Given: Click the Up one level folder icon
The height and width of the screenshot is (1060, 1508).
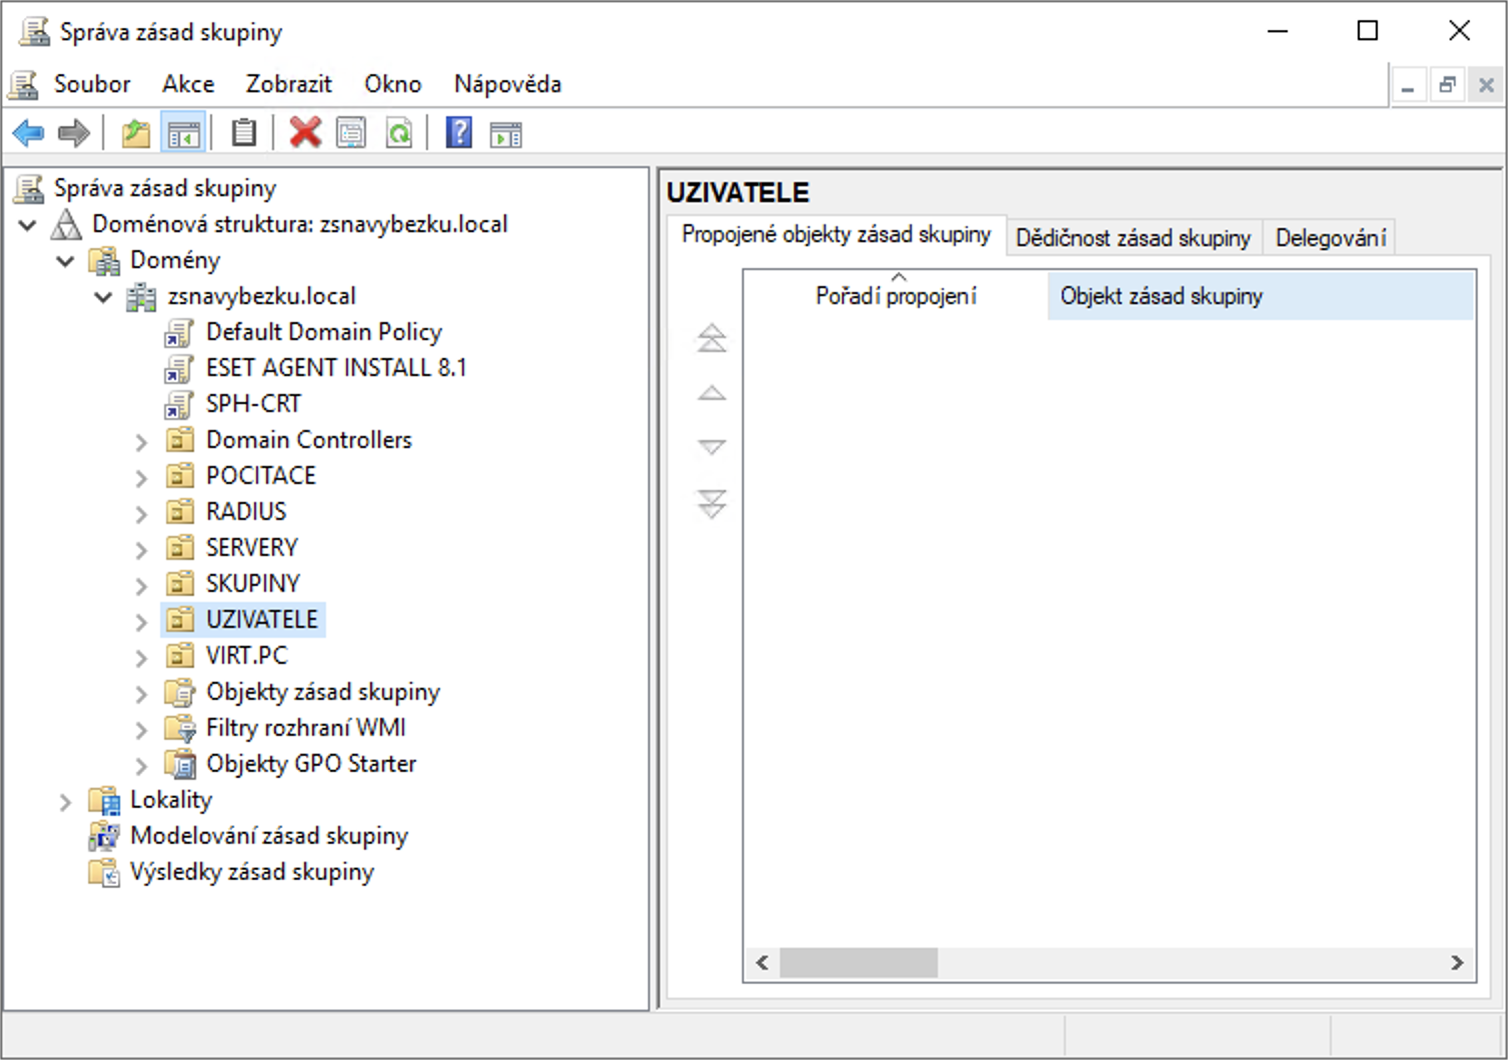Looking at the screenshot, I should [135, 133].
